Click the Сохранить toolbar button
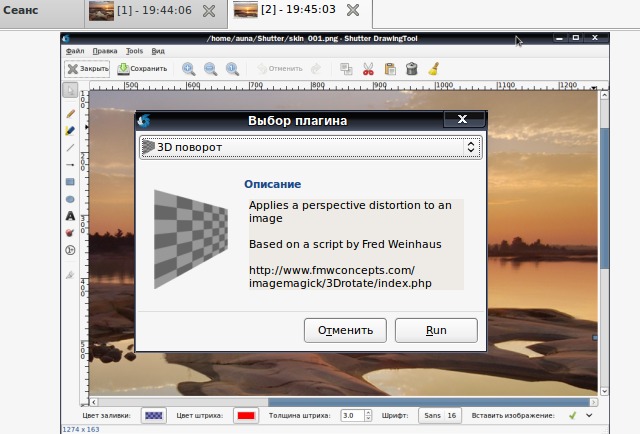640x434 pixels. (142, 69)
